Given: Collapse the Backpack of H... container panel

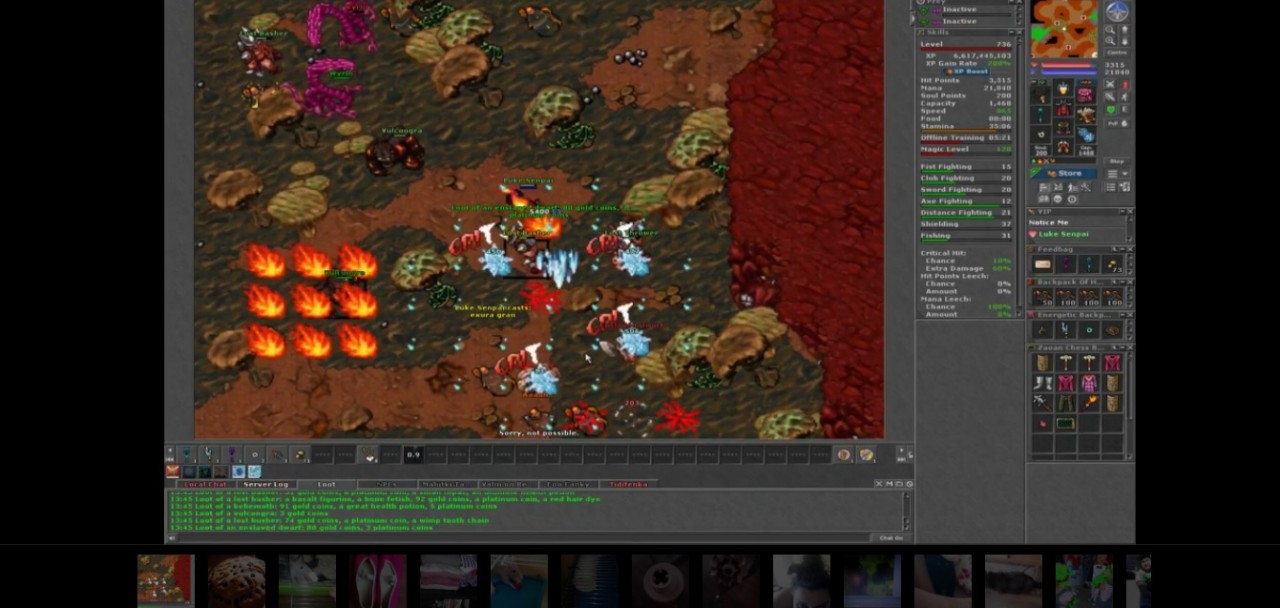Looking at the screenshot, I should point(1121,282).
